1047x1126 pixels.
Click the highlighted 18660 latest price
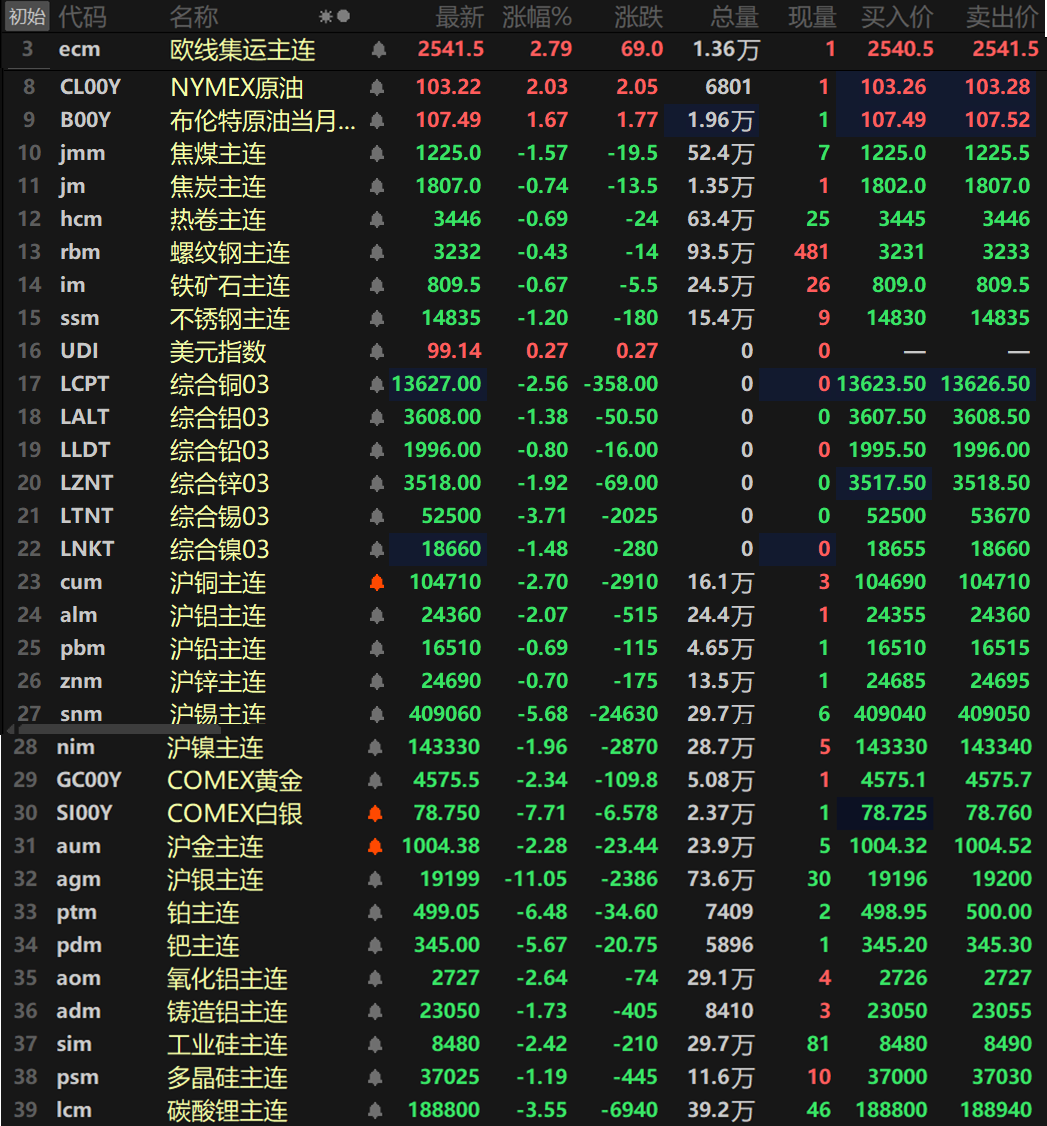pos(451,549)
